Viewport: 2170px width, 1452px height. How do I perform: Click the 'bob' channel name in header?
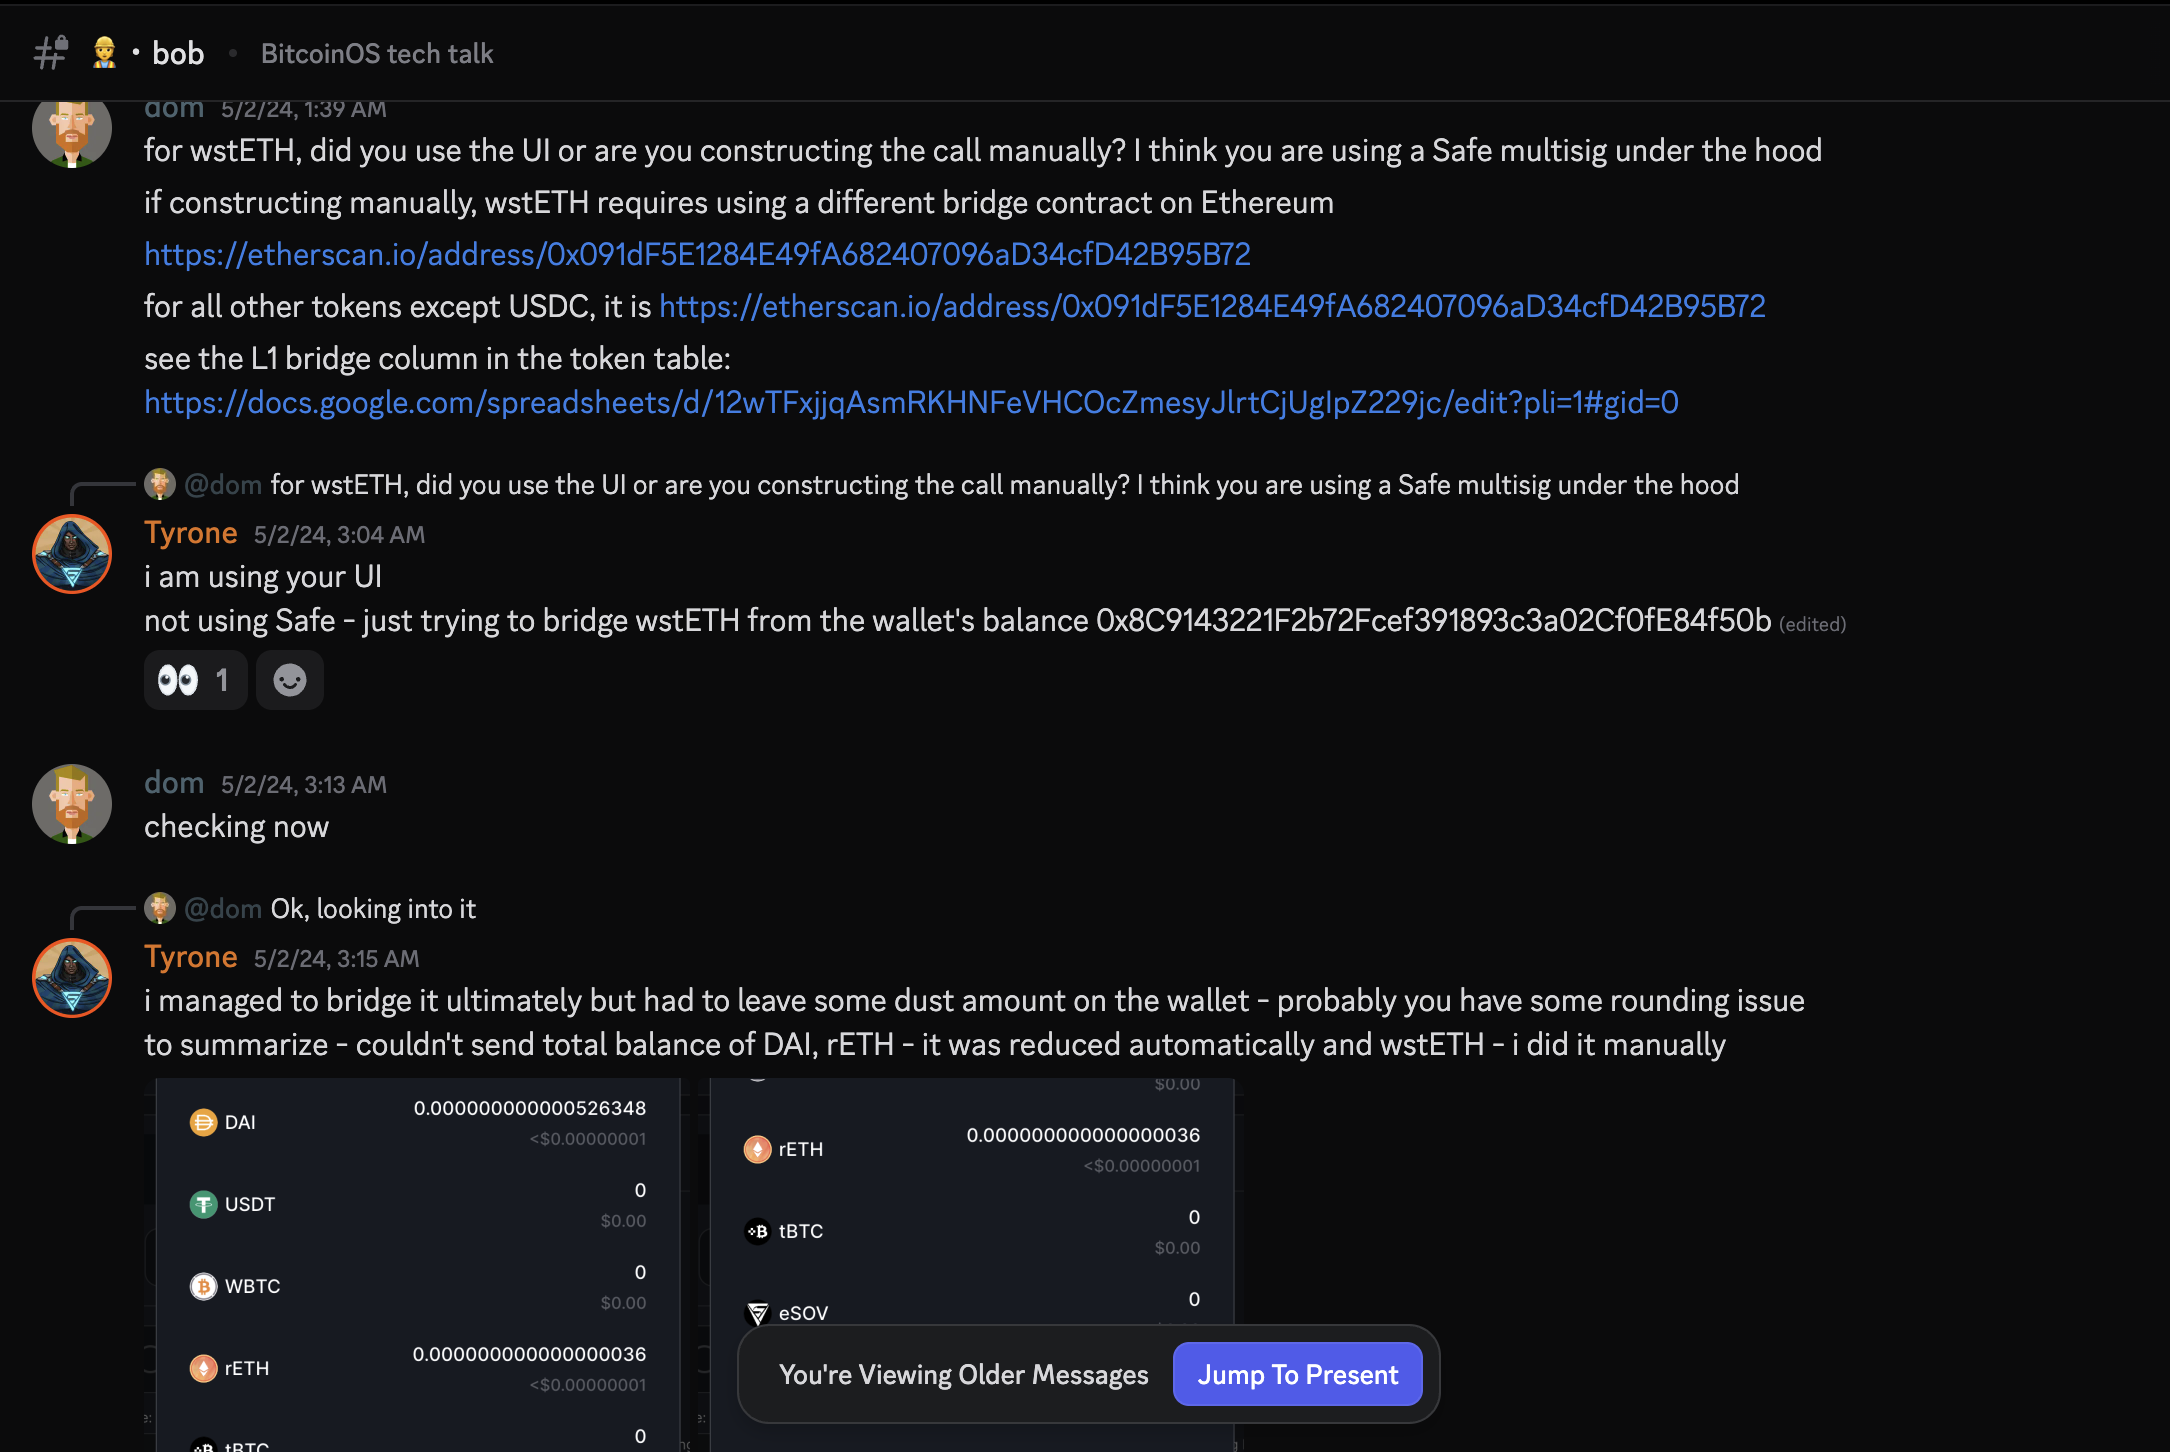point(178,53)
